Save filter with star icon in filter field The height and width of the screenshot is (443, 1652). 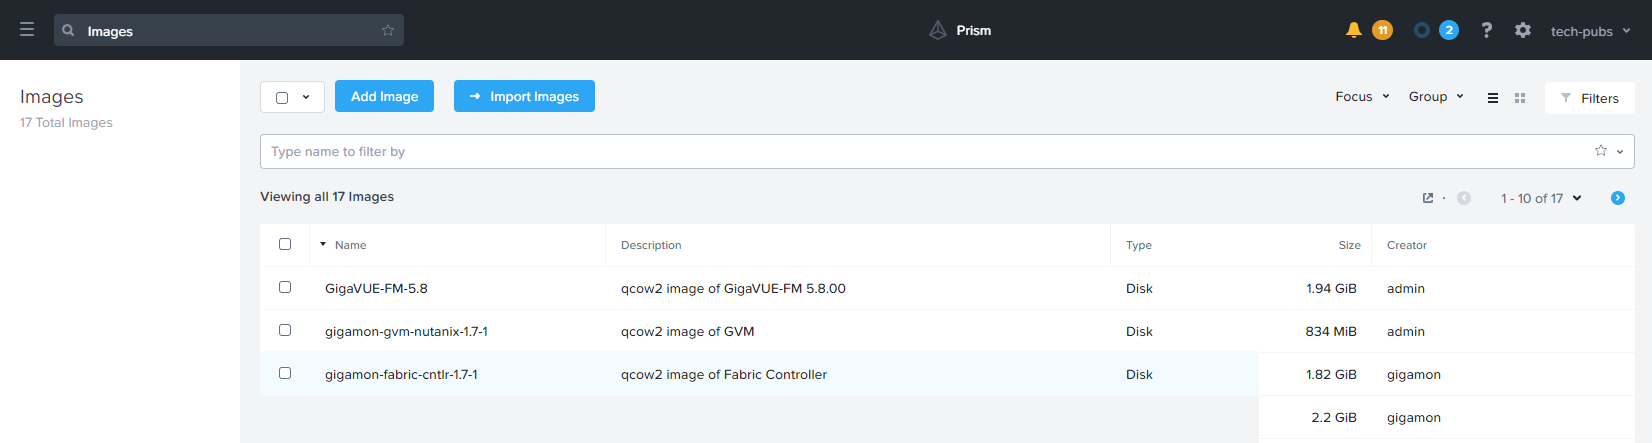1601,151
